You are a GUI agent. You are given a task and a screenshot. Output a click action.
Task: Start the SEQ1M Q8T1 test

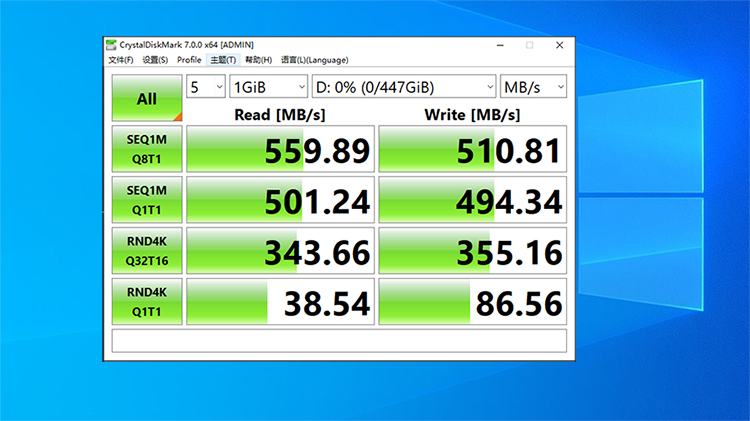(x=147, y=149)
